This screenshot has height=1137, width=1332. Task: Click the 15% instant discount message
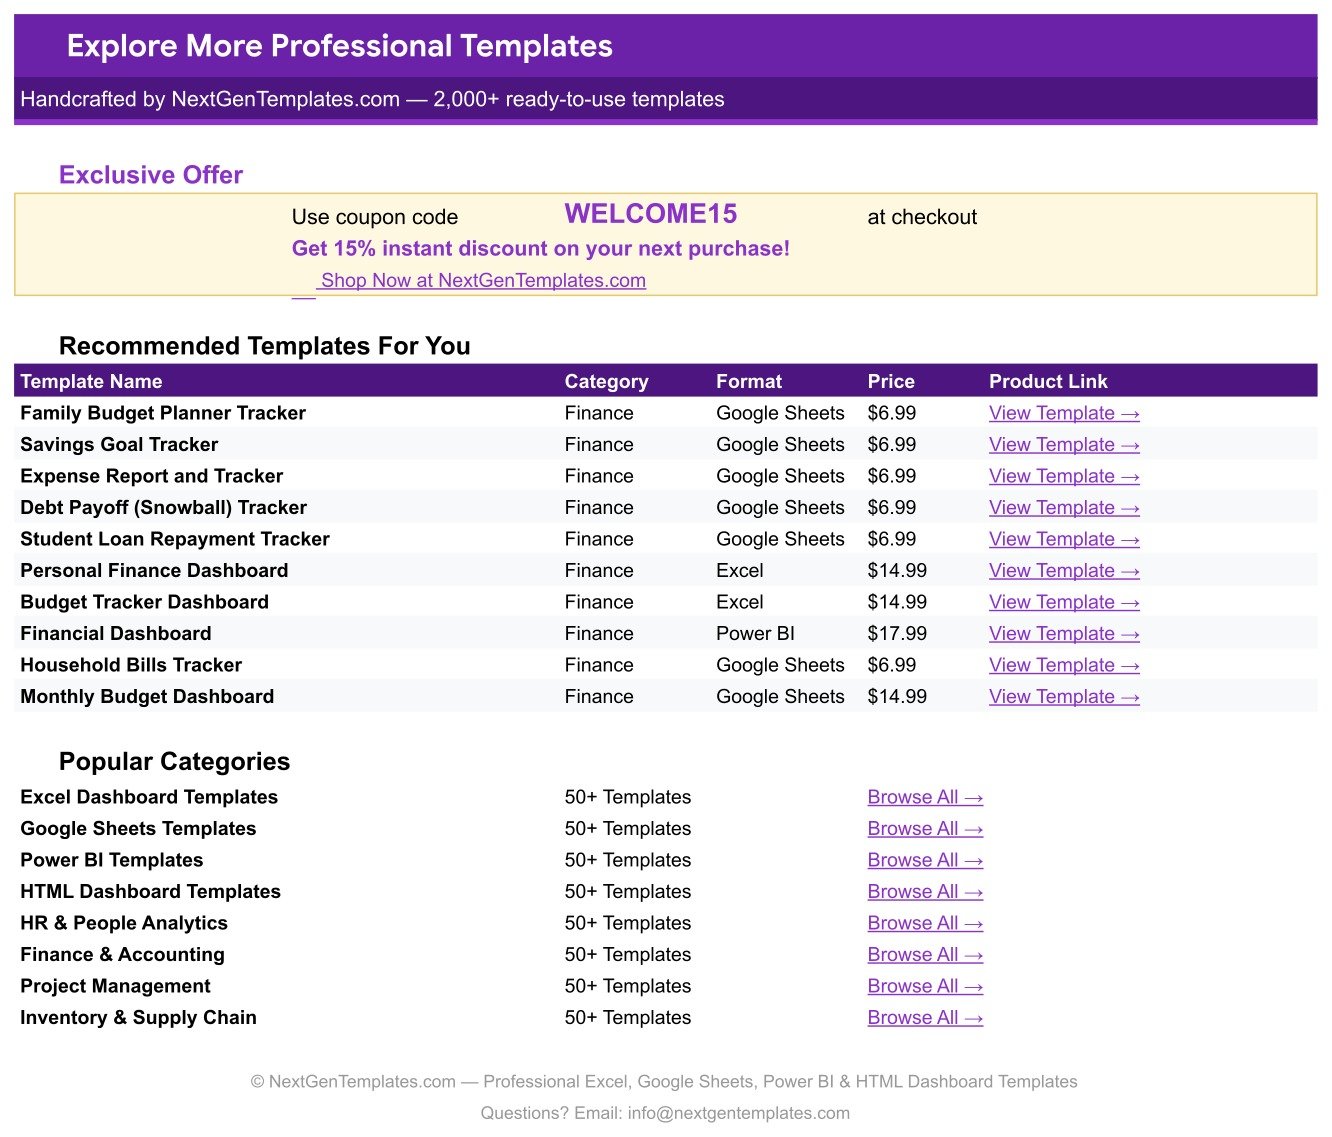541,249
